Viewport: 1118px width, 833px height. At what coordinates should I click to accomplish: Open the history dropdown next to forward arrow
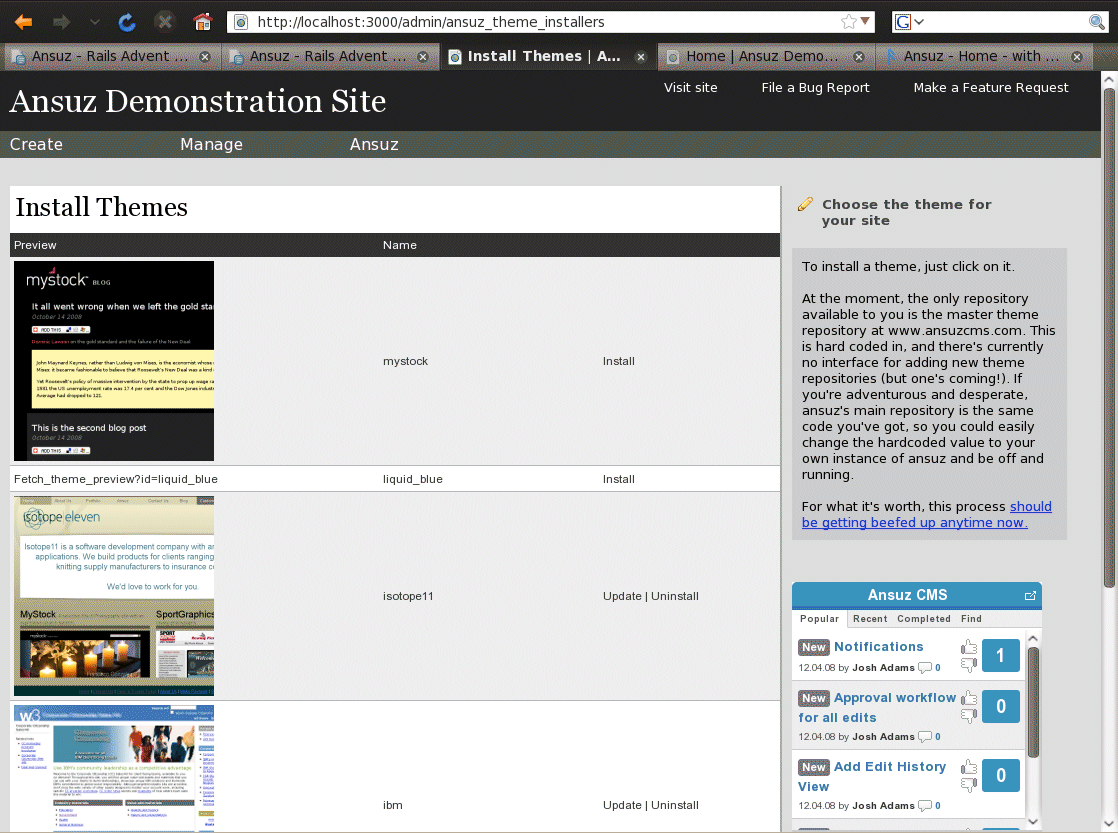click(94, 22)
